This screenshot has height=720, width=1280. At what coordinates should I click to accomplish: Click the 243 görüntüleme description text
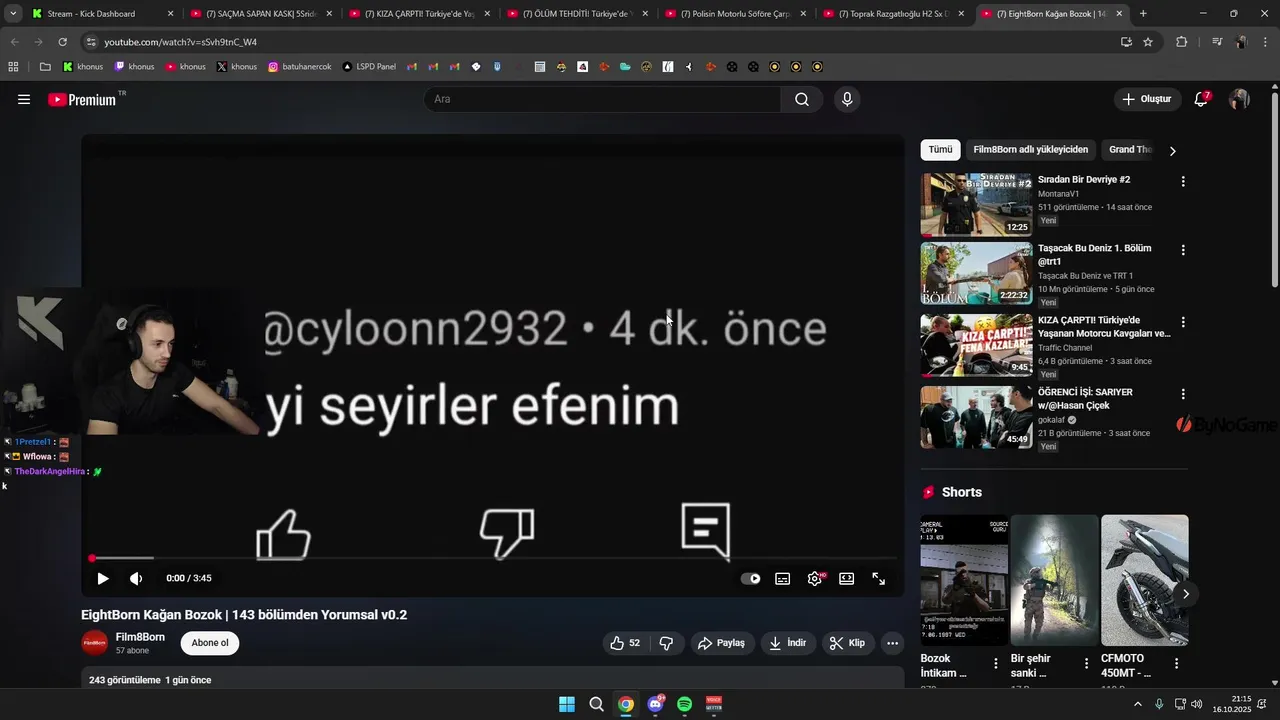[150, 680]
